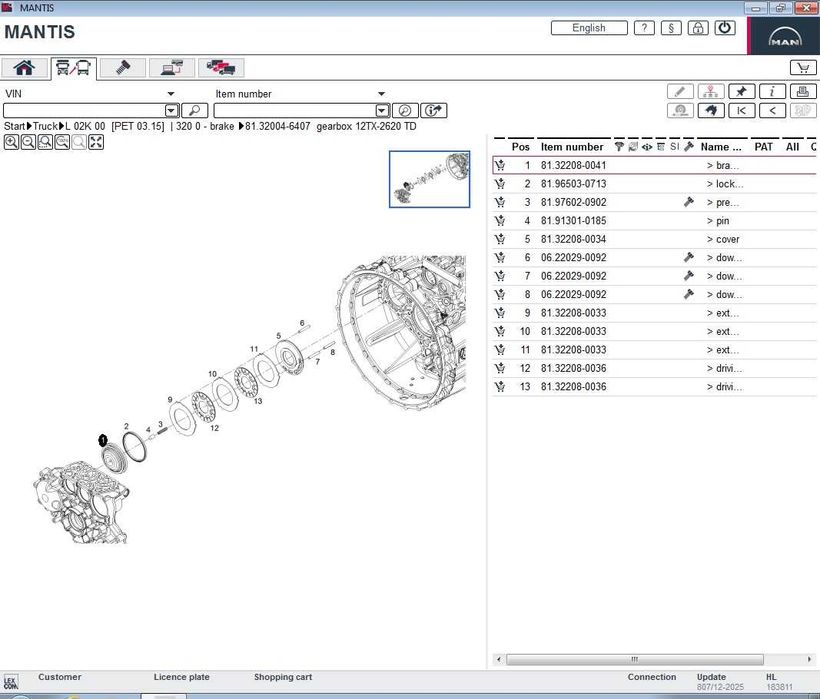The height and width of the screenshot is (699, 820).
Task: Add item 81.32208-0041 to cart
Action: [500, 165]
